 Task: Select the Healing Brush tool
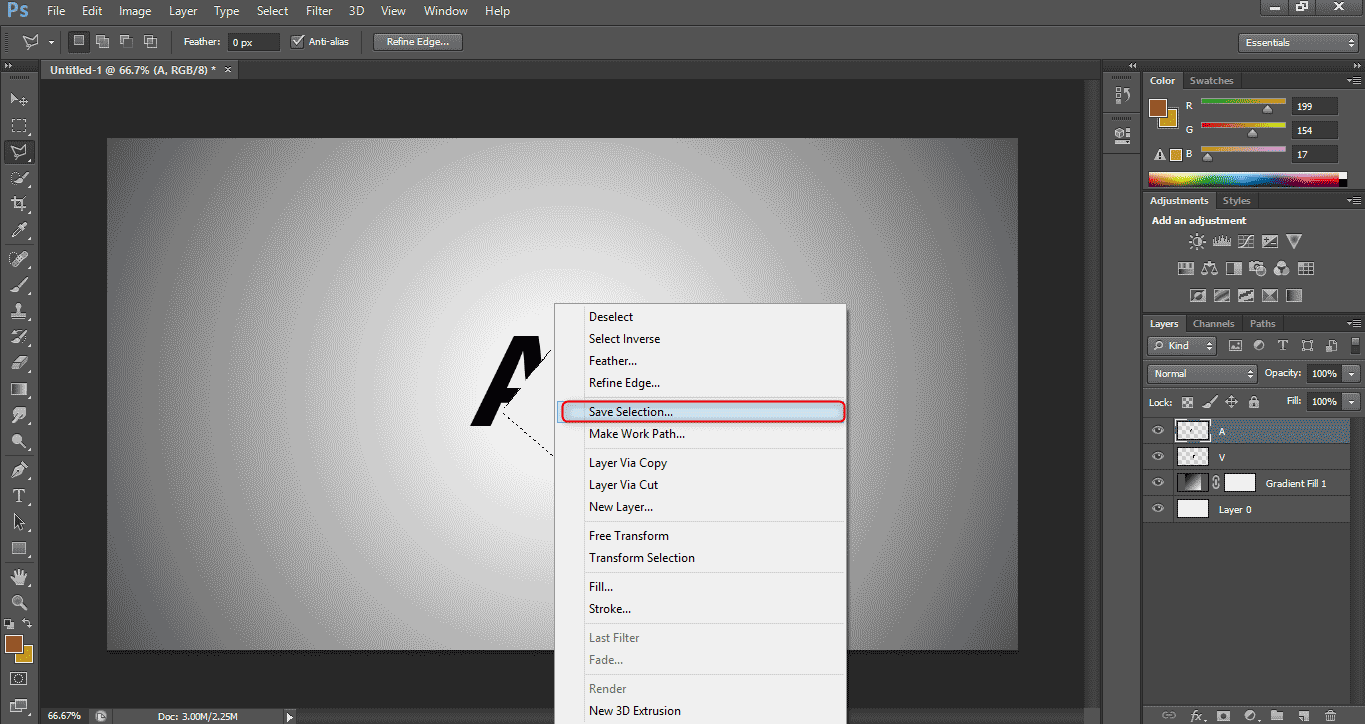pyautogui.click(x=19, y=259)
